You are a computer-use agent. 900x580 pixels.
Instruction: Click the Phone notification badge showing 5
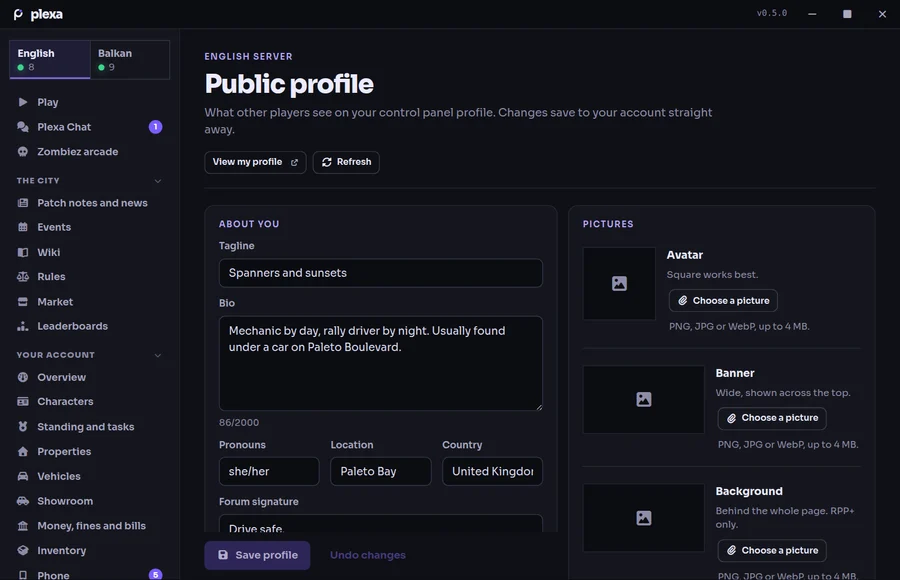[x=156, y=574]
